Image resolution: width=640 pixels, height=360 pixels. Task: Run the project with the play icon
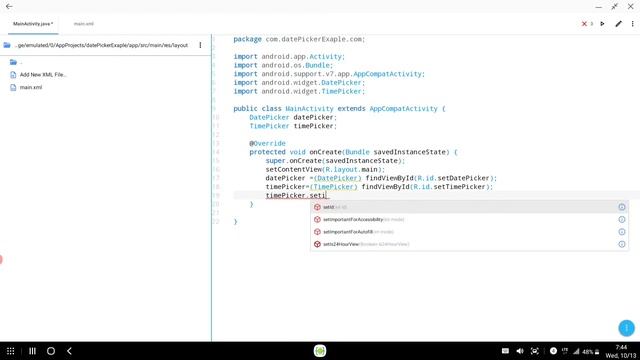point(602,24)
